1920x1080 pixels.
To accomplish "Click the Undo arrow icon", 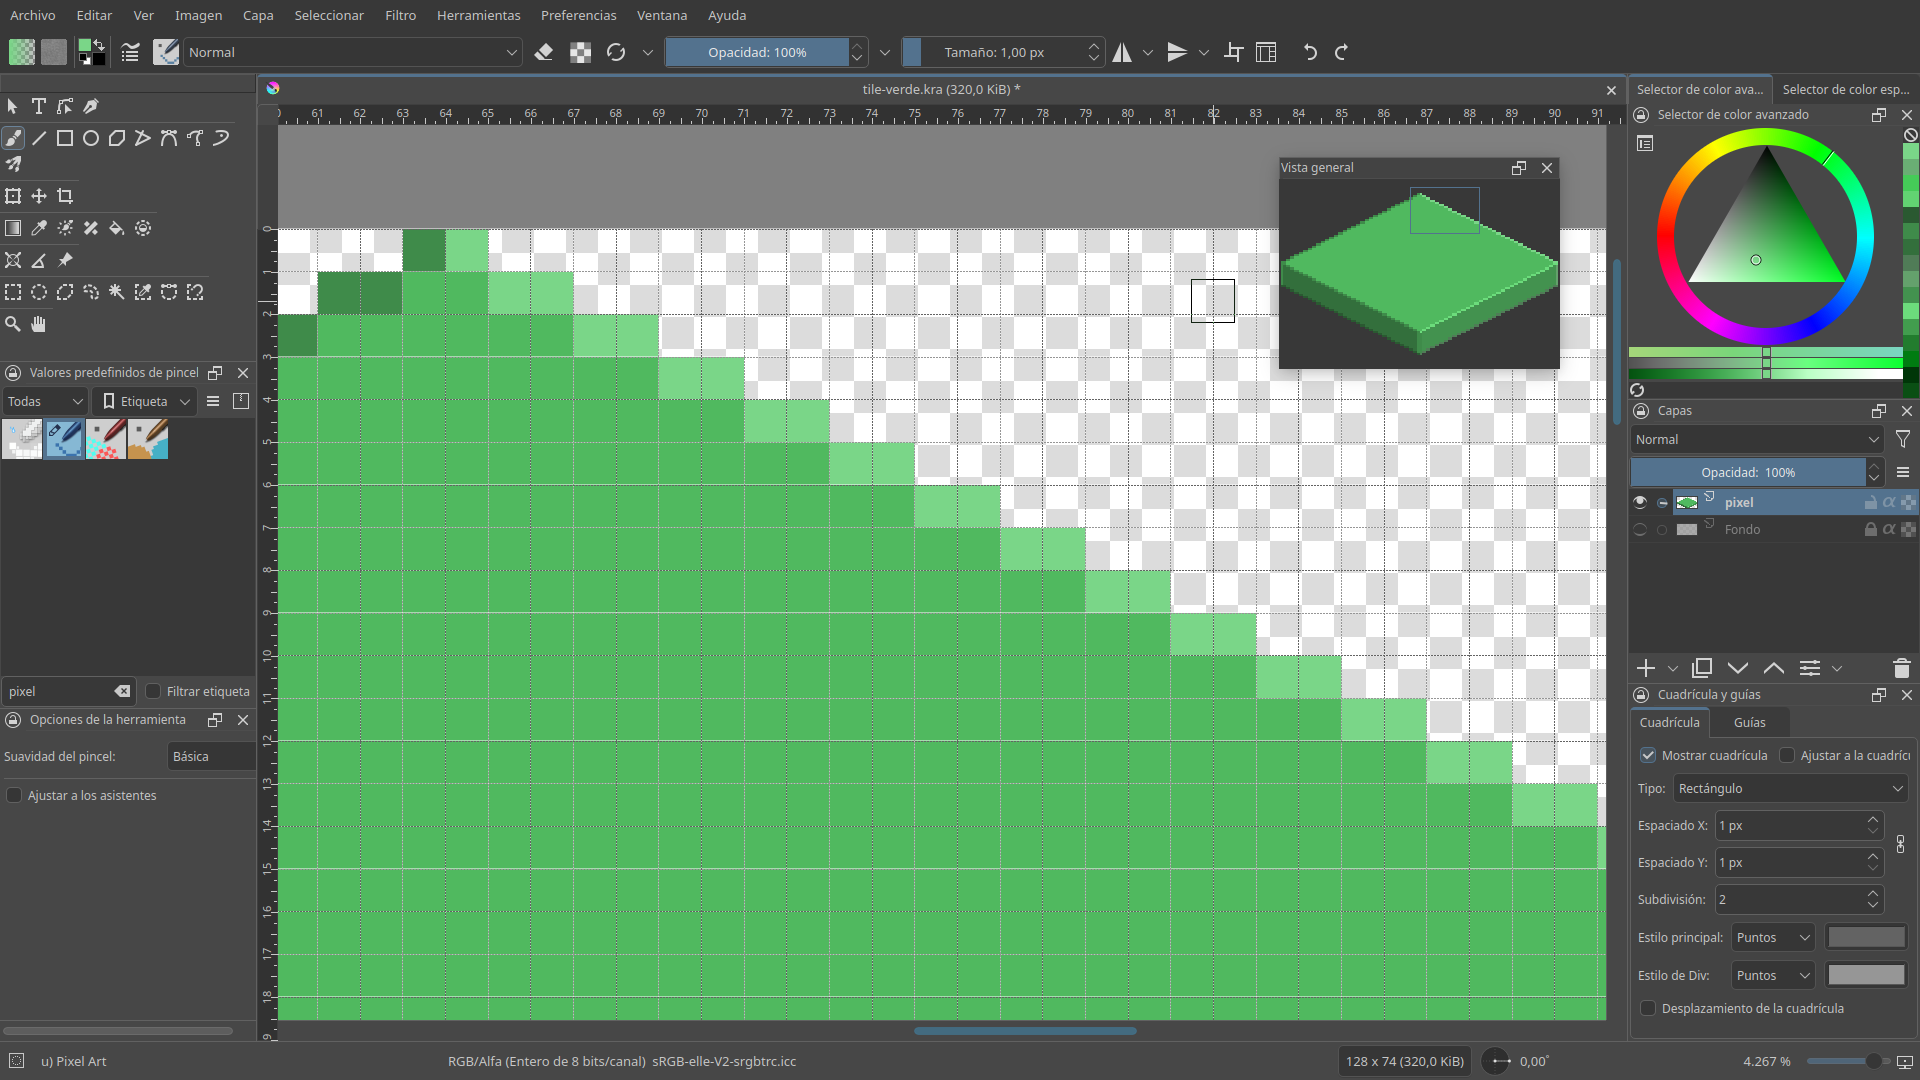I will click(x=1310, y=52).
